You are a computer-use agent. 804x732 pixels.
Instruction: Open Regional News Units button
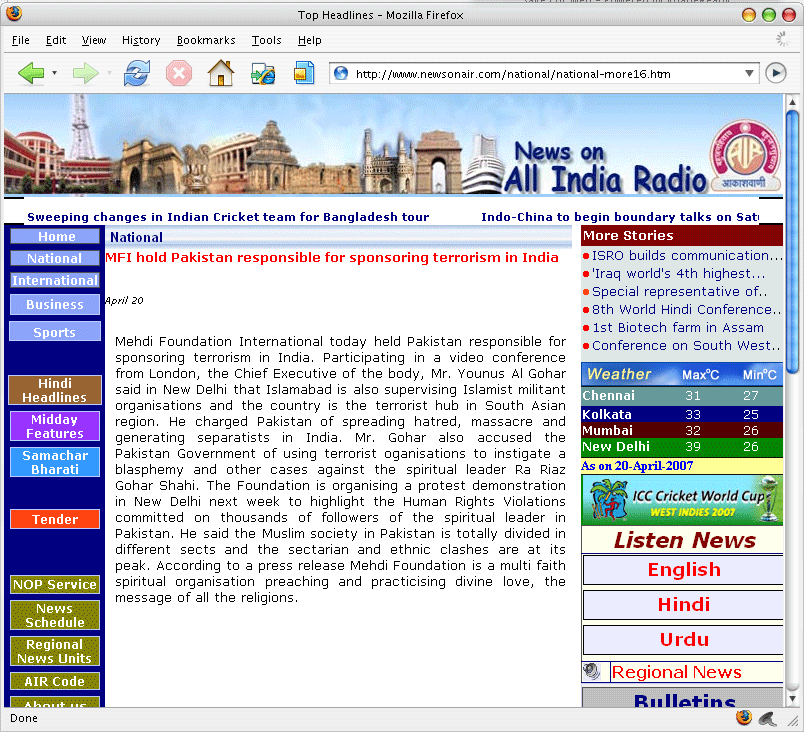55,651
